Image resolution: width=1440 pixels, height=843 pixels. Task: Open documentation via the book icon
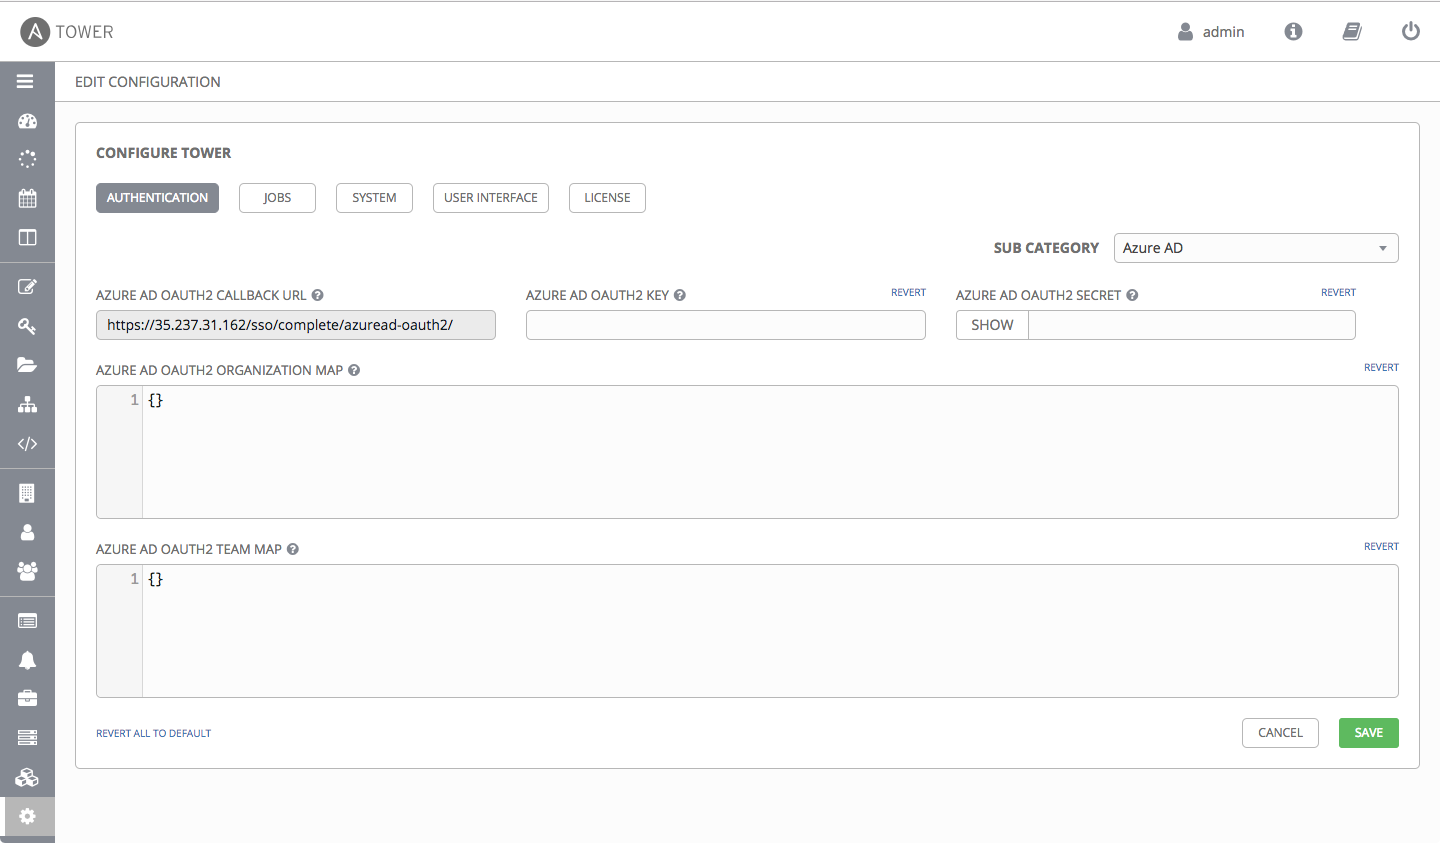tap(1351, 31)
